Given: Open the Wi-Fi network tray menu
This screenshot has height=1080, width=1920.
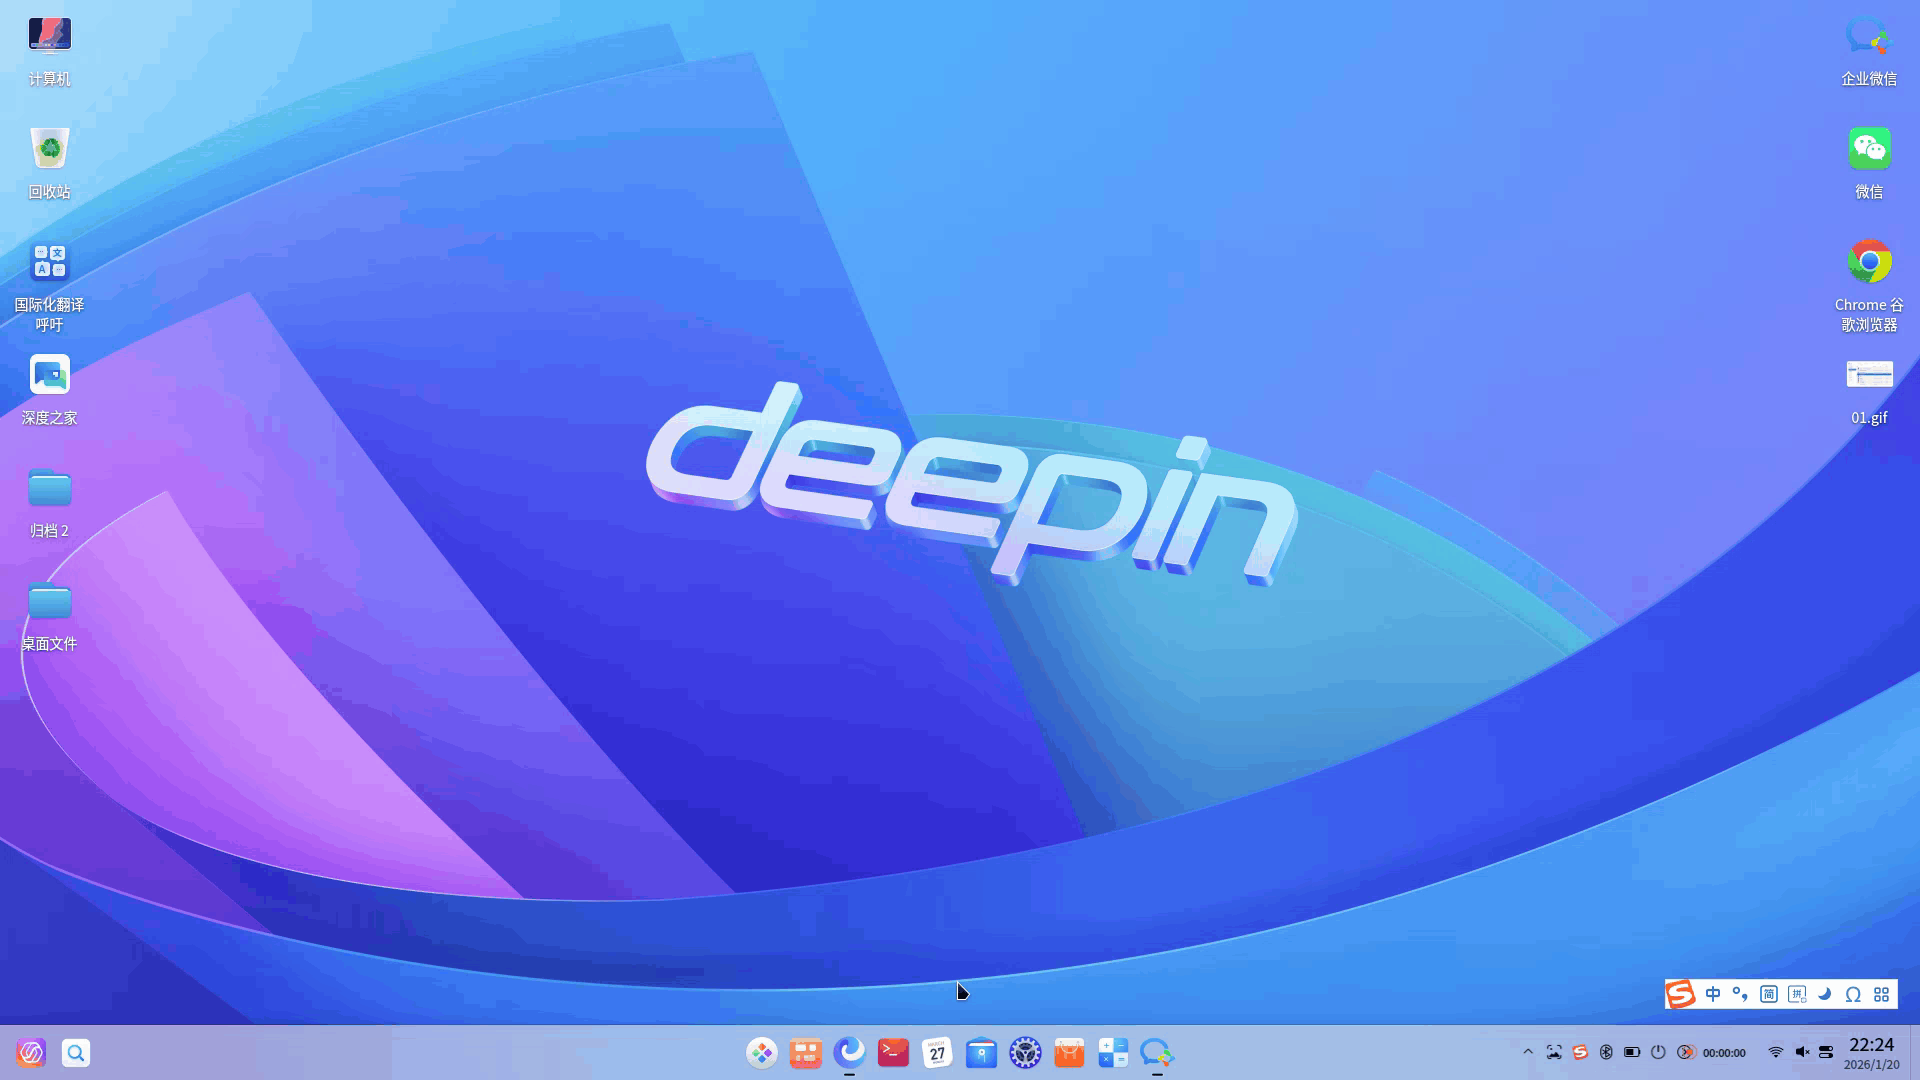Looking at the screenshot, I should (x=1776, y=1052).
